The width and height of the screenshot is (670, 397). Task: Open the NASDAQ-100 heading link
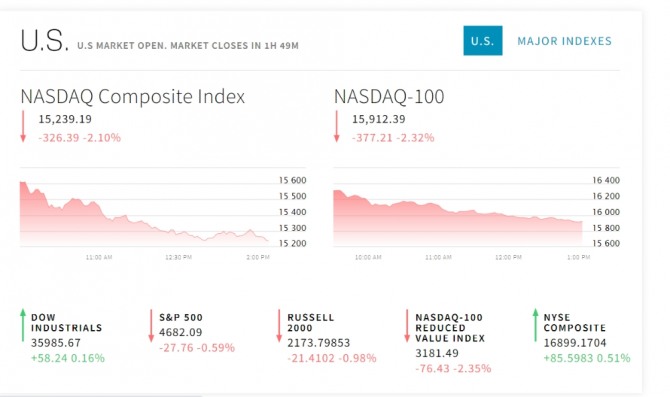click(389, 97)
